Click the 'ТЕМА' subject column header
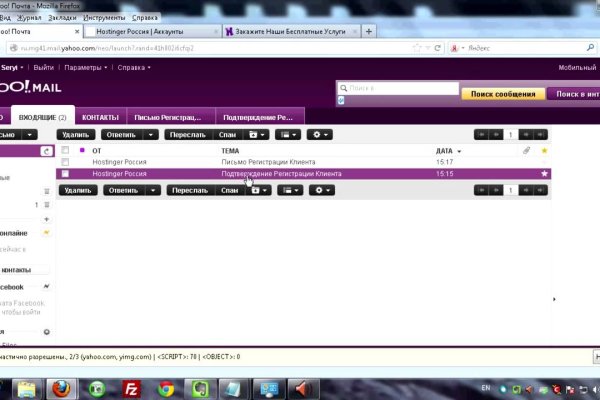This screenshot has height=400, width=600. (x=230, y=151)
